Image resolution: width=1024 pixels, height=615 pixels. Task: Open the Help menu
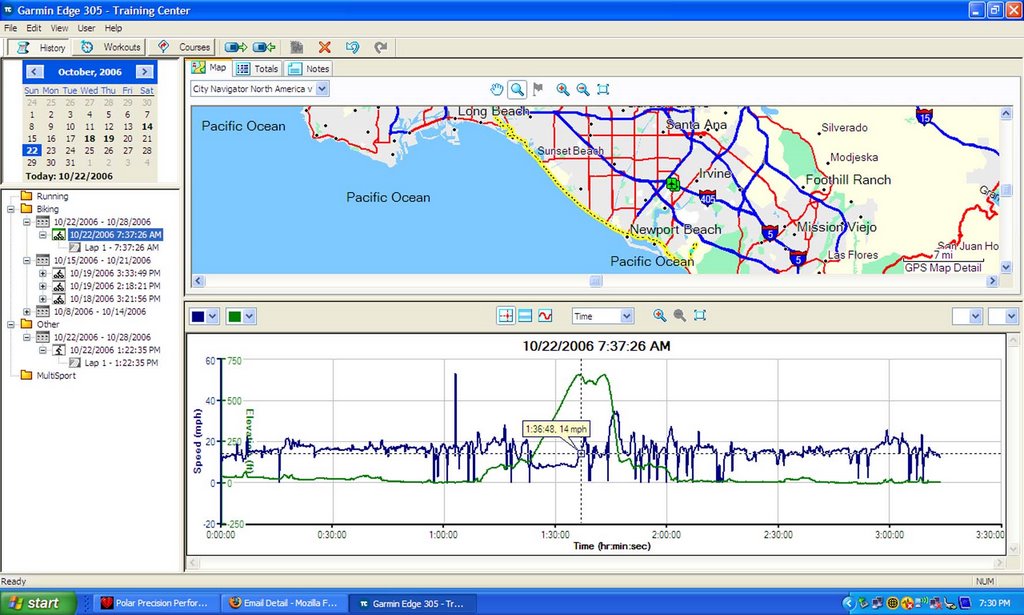(x=113, y=28)
